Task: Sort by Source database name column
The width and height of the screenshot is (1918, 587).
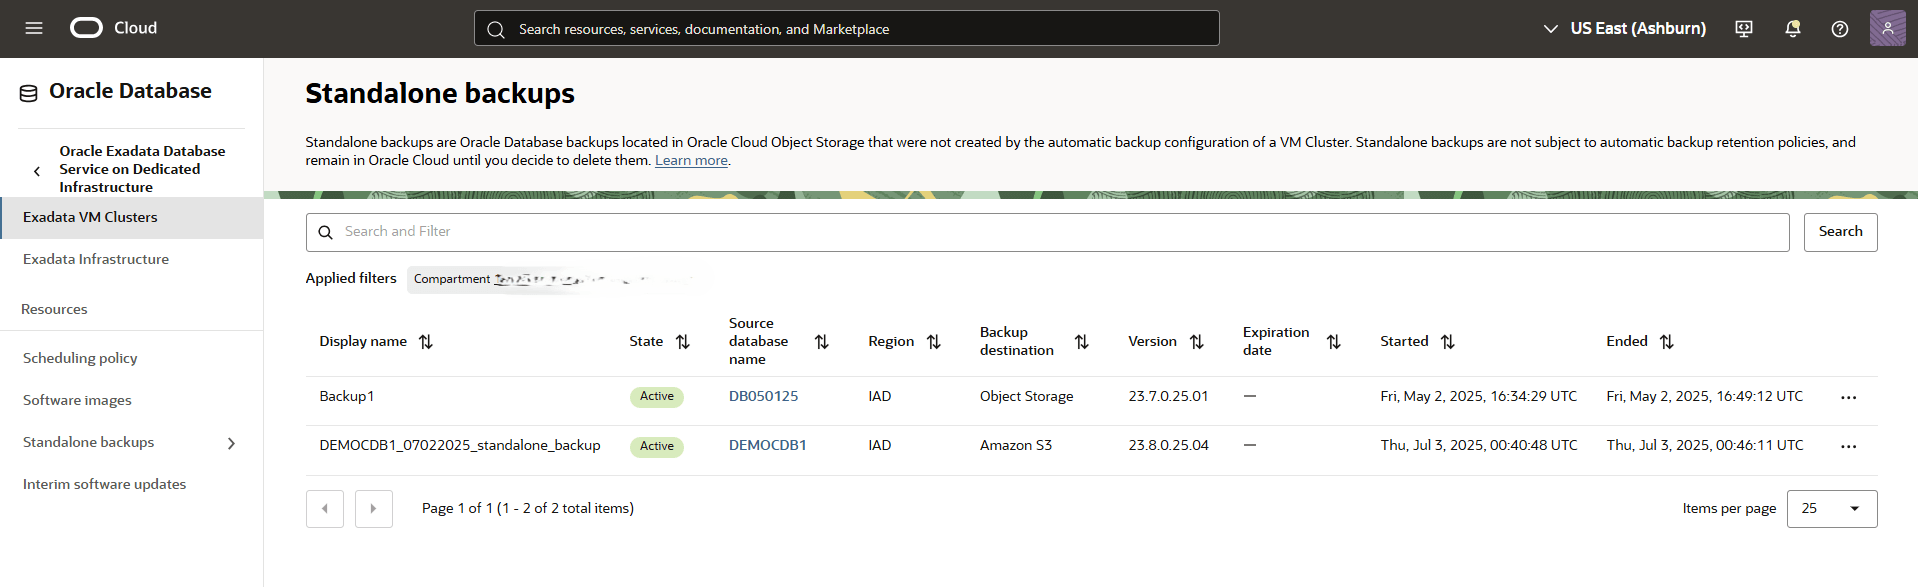Action: click(x=822, y=342)
